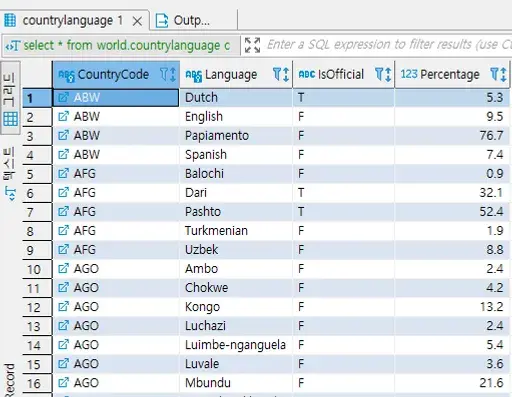This screenshot has width=512, height=397.
Task: Select the 32.1 percentage cell
Action: 452,192
